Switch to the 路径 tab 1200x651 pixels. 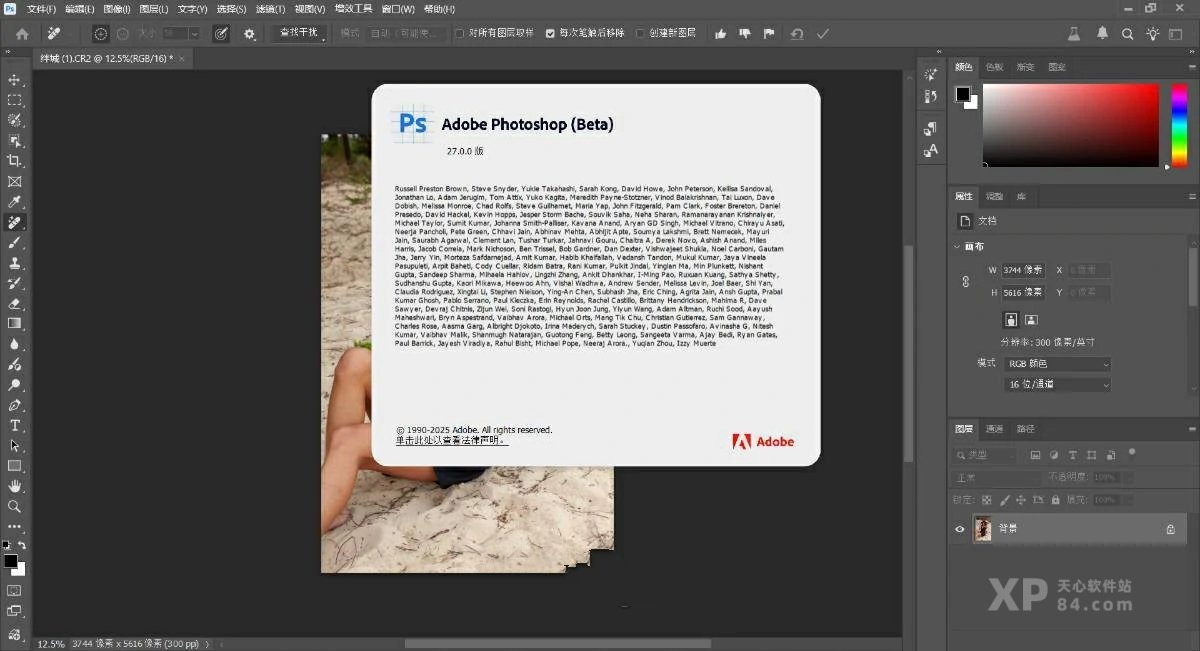[1025, 429]
